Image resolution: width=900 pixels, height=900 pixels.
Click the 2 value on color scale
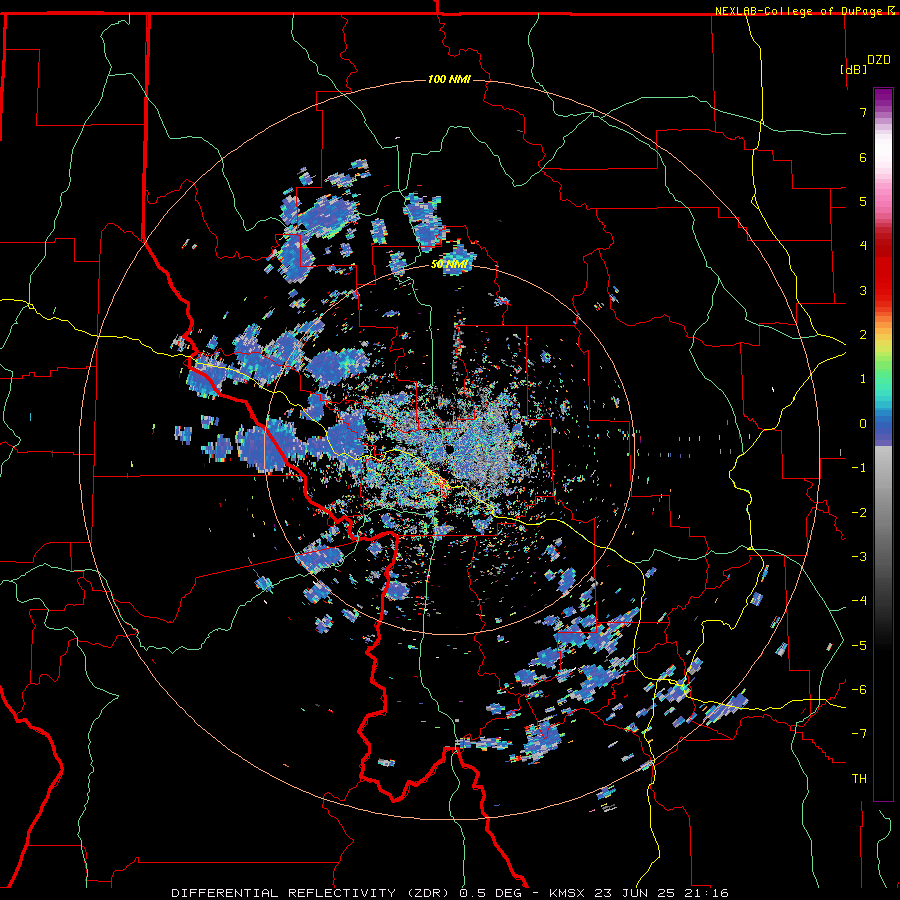point(863,335)
